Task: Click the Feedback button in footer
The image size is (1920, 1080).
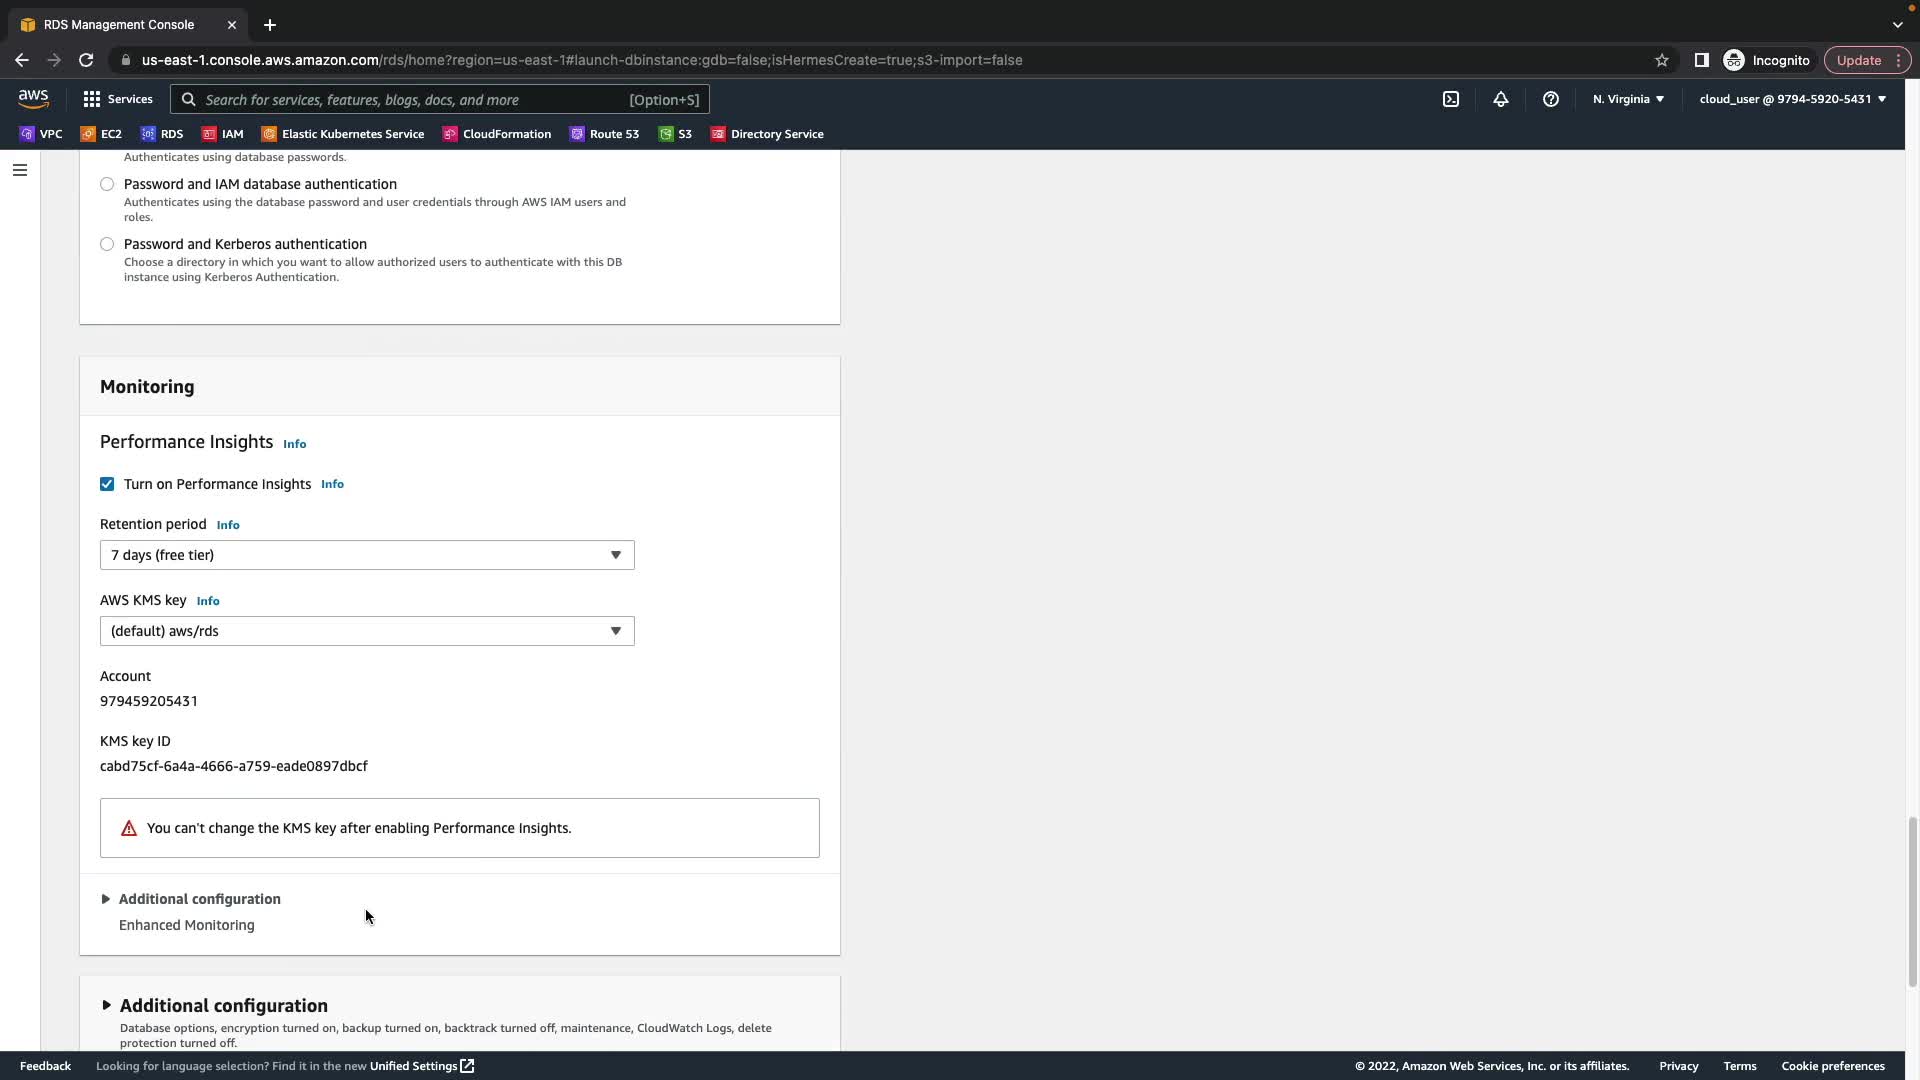Action: click(x=45, y=1066)
